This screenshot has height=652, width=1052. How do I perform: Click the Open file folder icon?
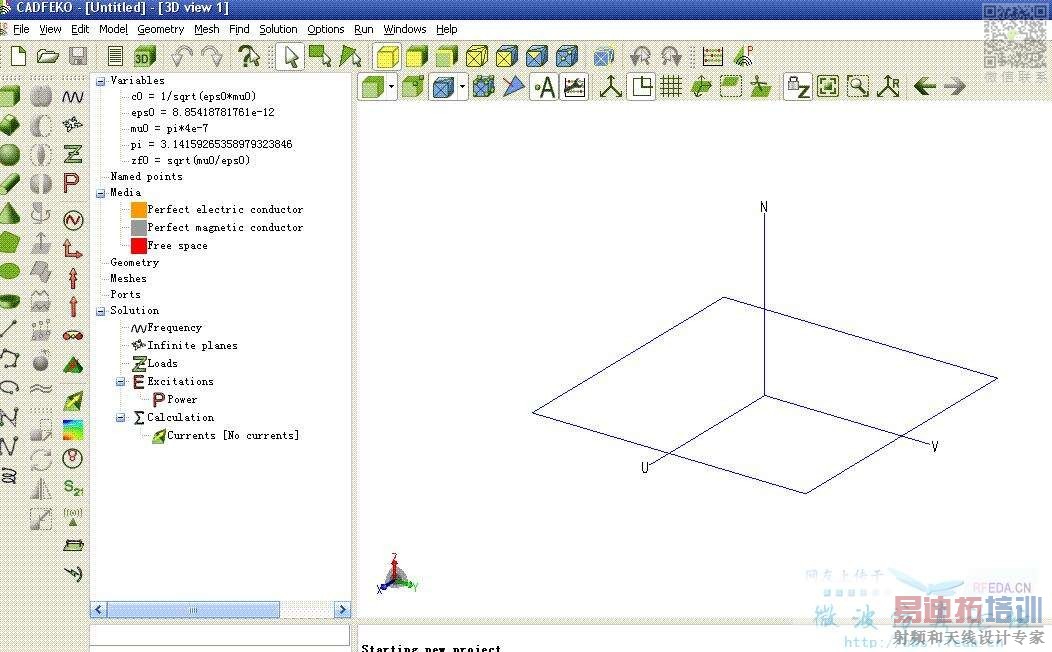48,56
